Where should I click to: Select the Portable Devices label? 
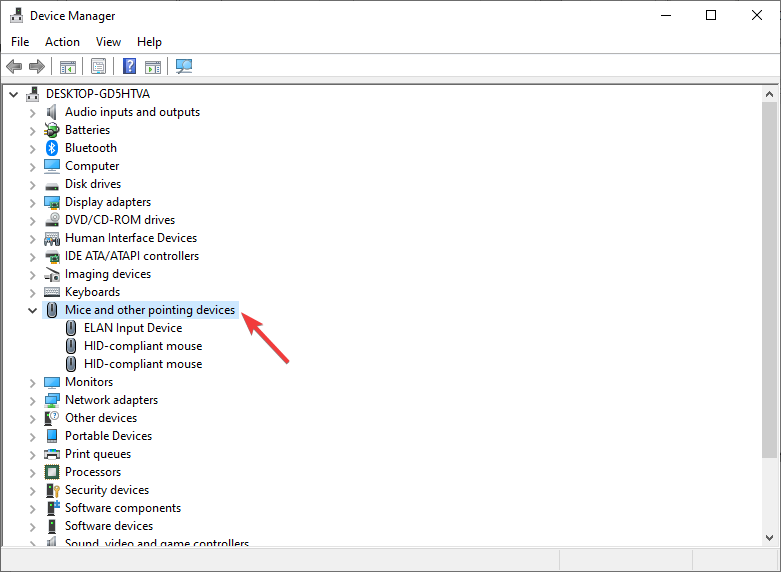109,436
